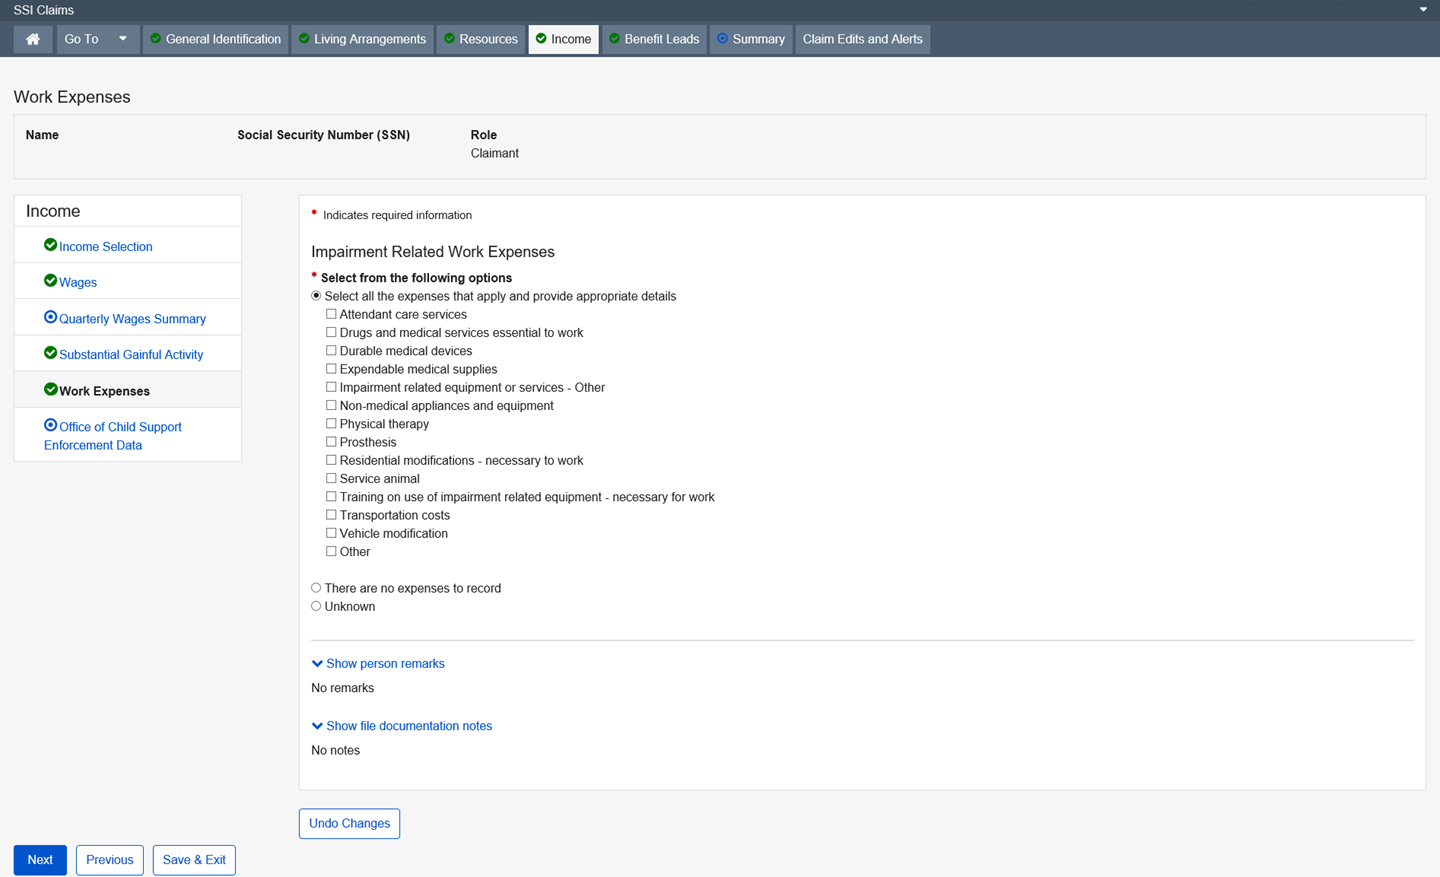Check the Attendant care services box
The image size is (1440, 877).
[x=331, y=314]
